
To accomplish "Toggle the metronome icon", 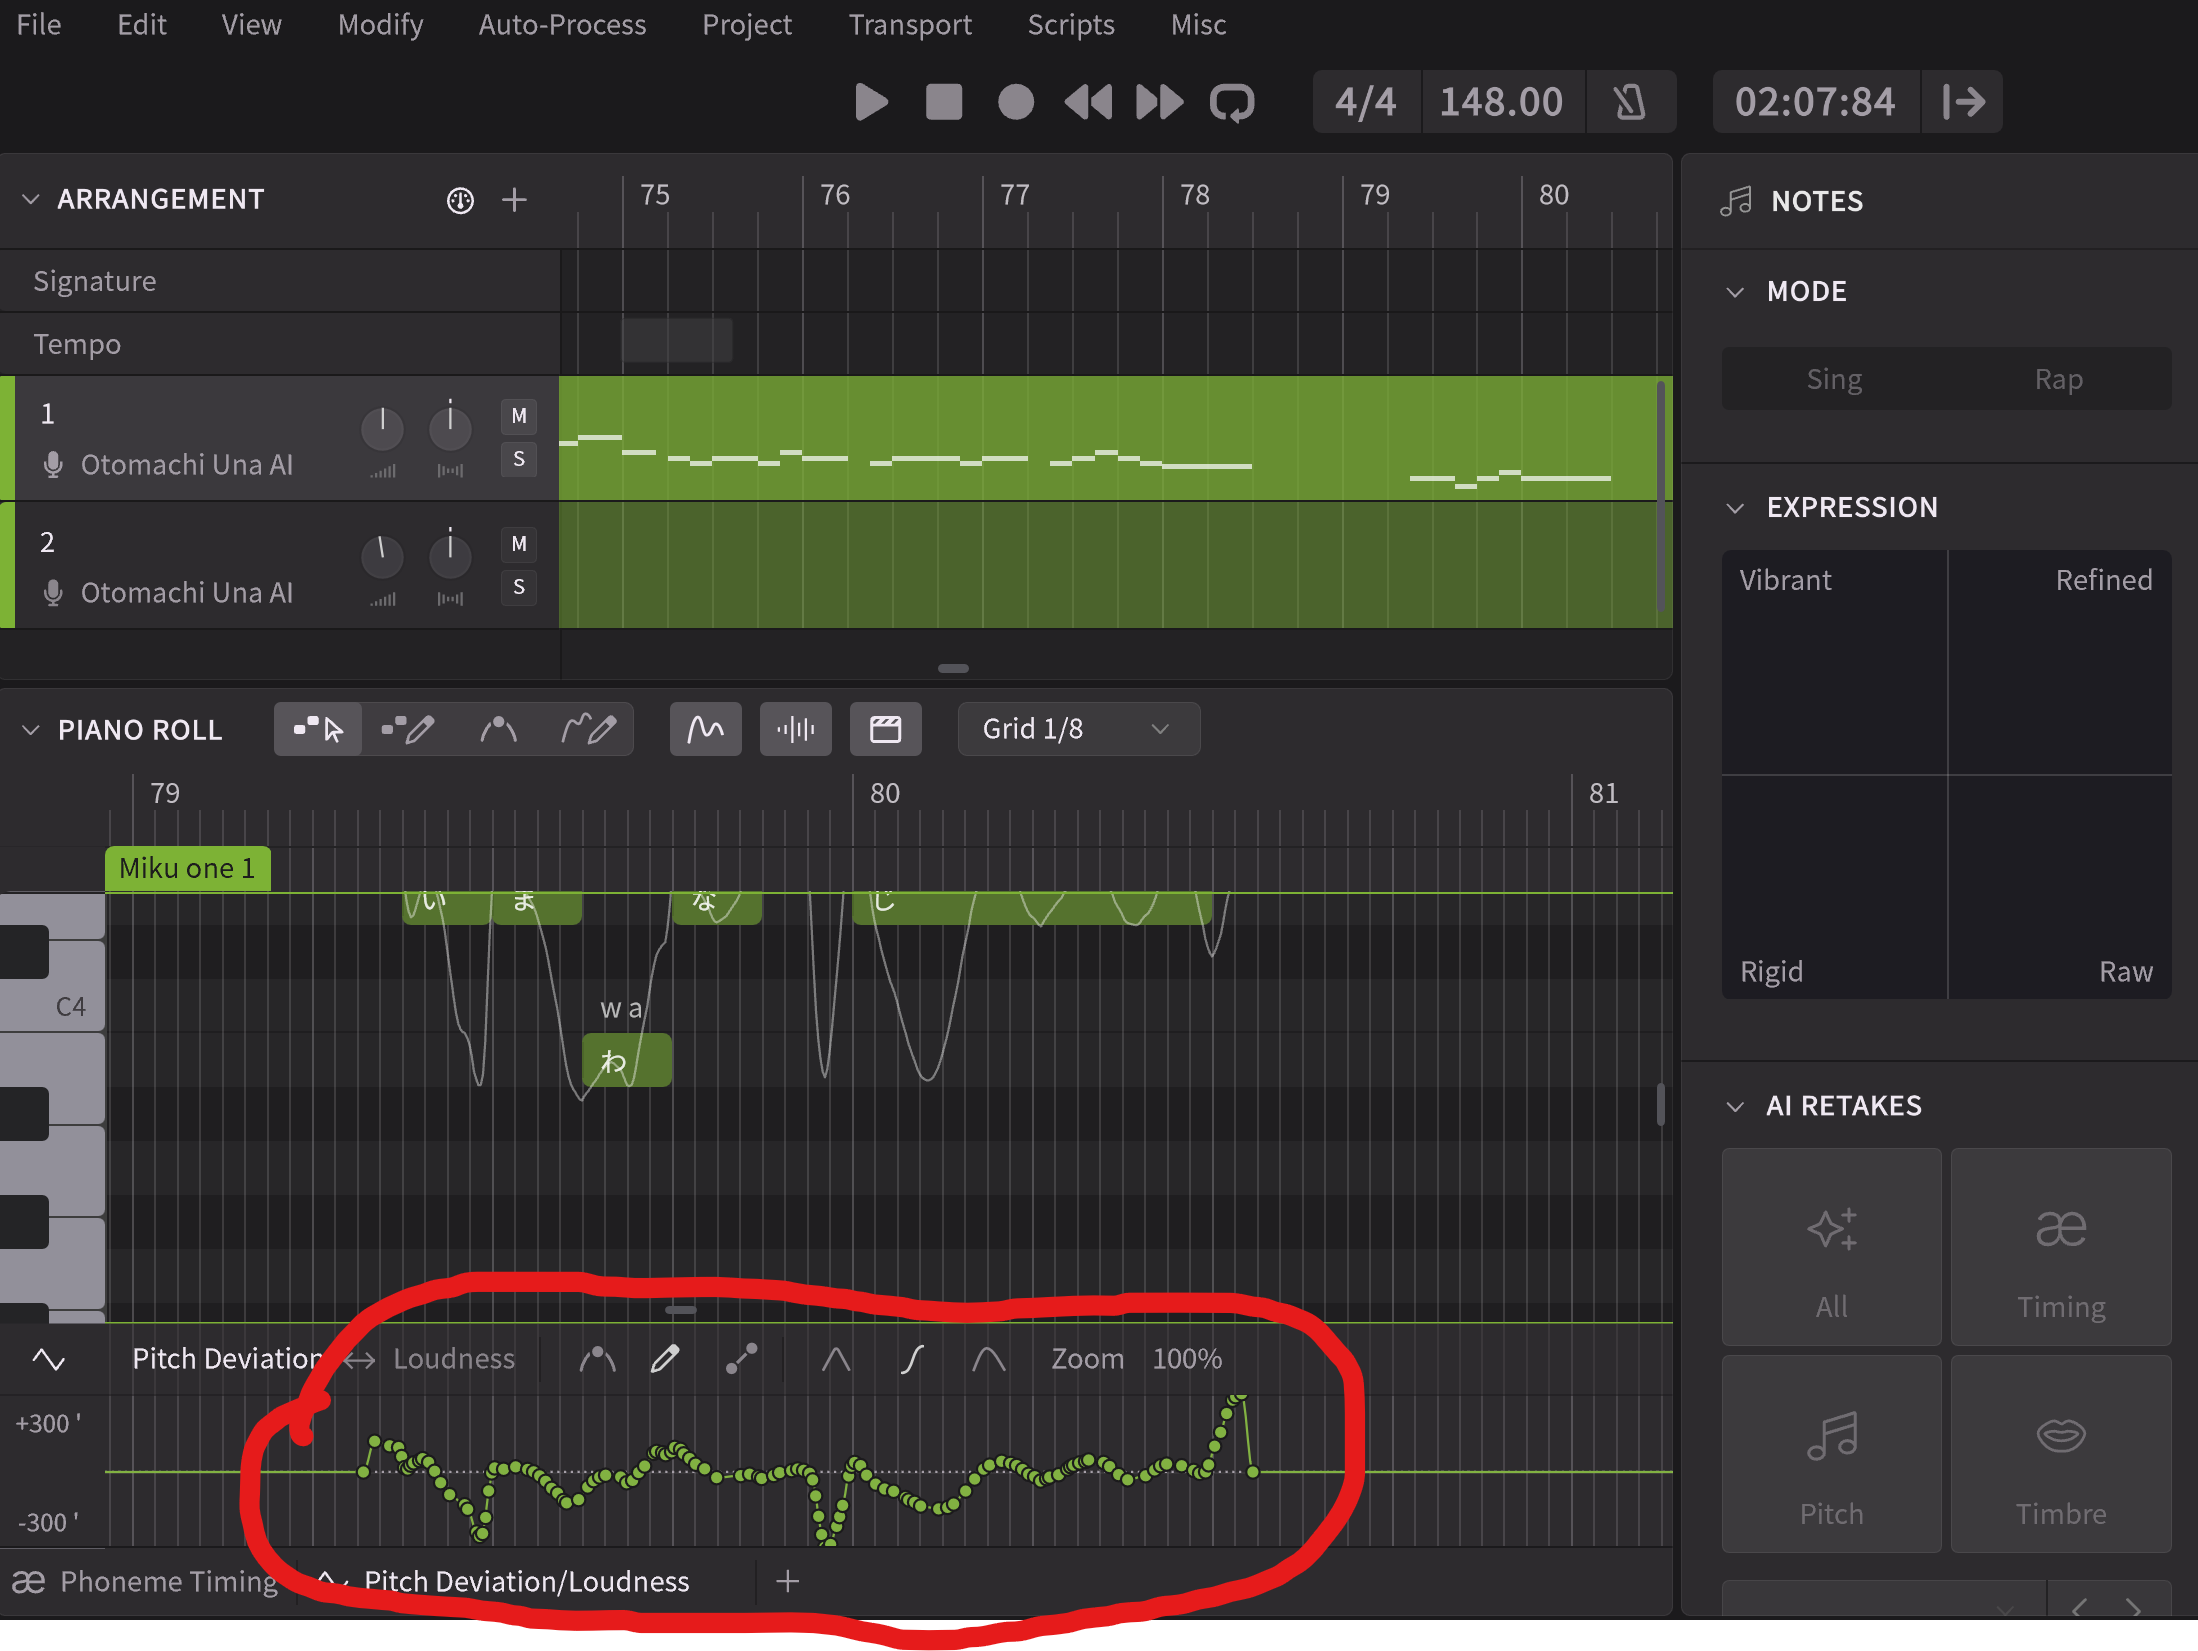I will (1629, 102).
